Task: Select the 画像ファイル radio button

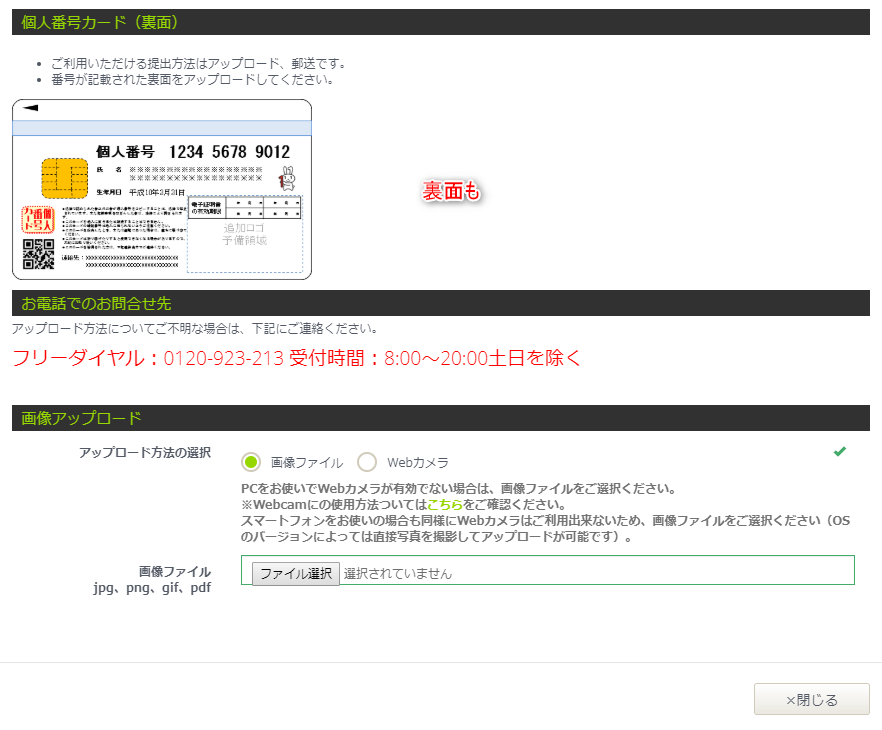Action: (251, 462)
